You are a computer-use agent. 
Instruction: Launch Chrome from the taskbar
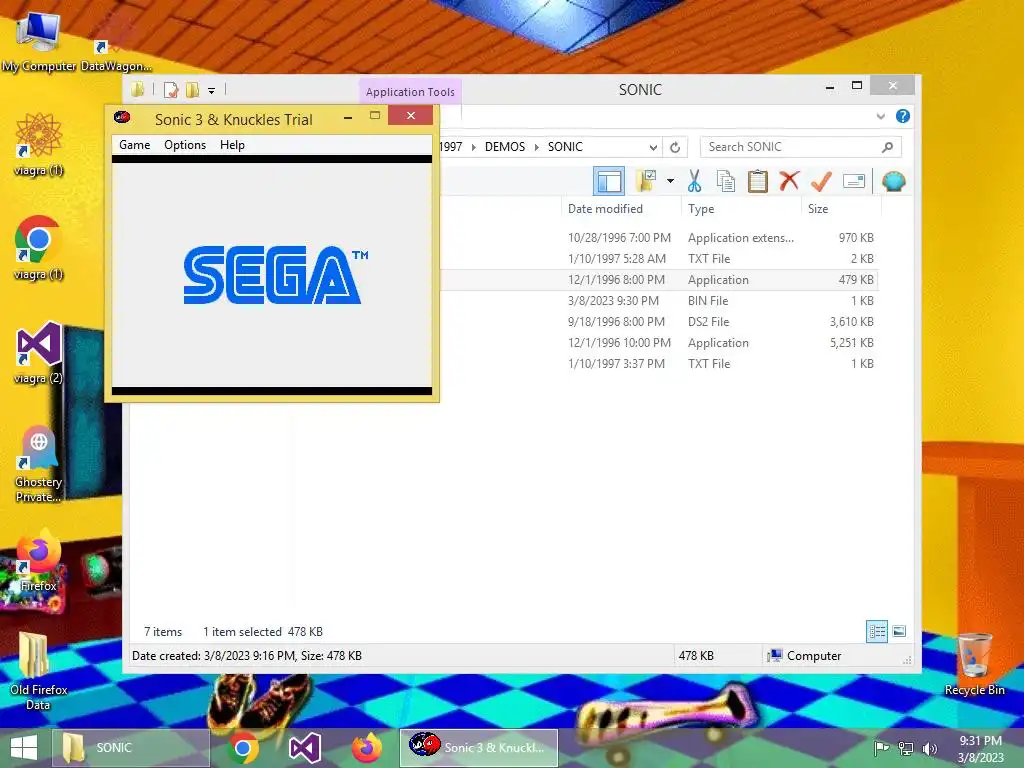(242, 748)
